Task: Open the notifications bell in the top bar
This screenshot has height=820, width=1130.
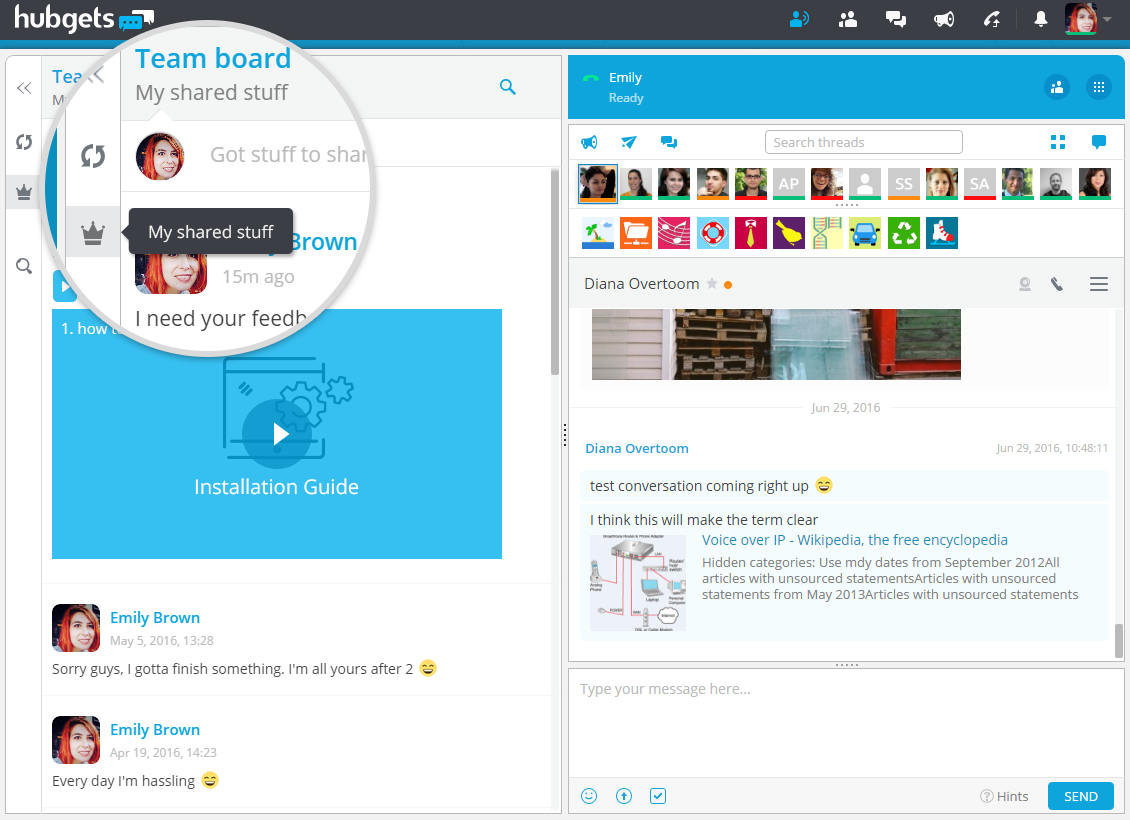Action: [1041, 19]
